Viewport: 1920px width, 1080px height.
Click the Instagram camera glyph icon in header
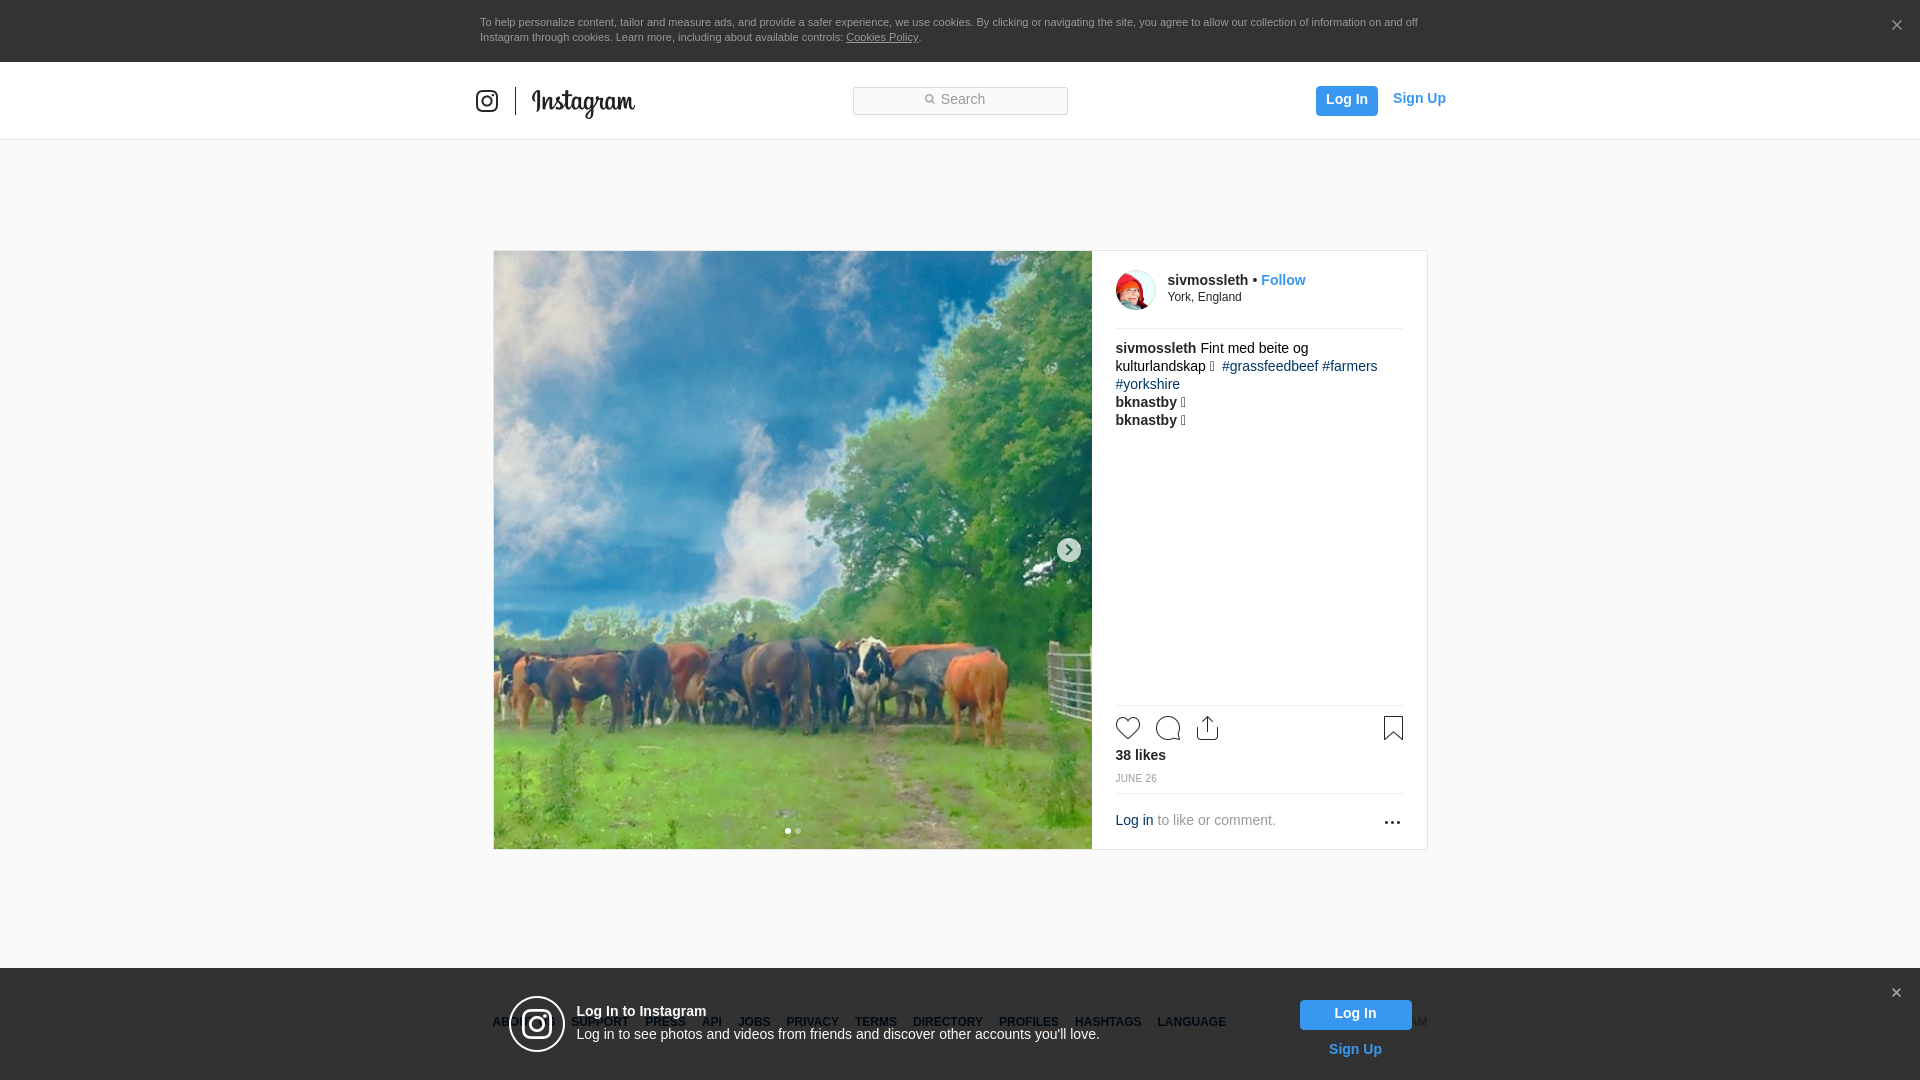tap(487, 101)
